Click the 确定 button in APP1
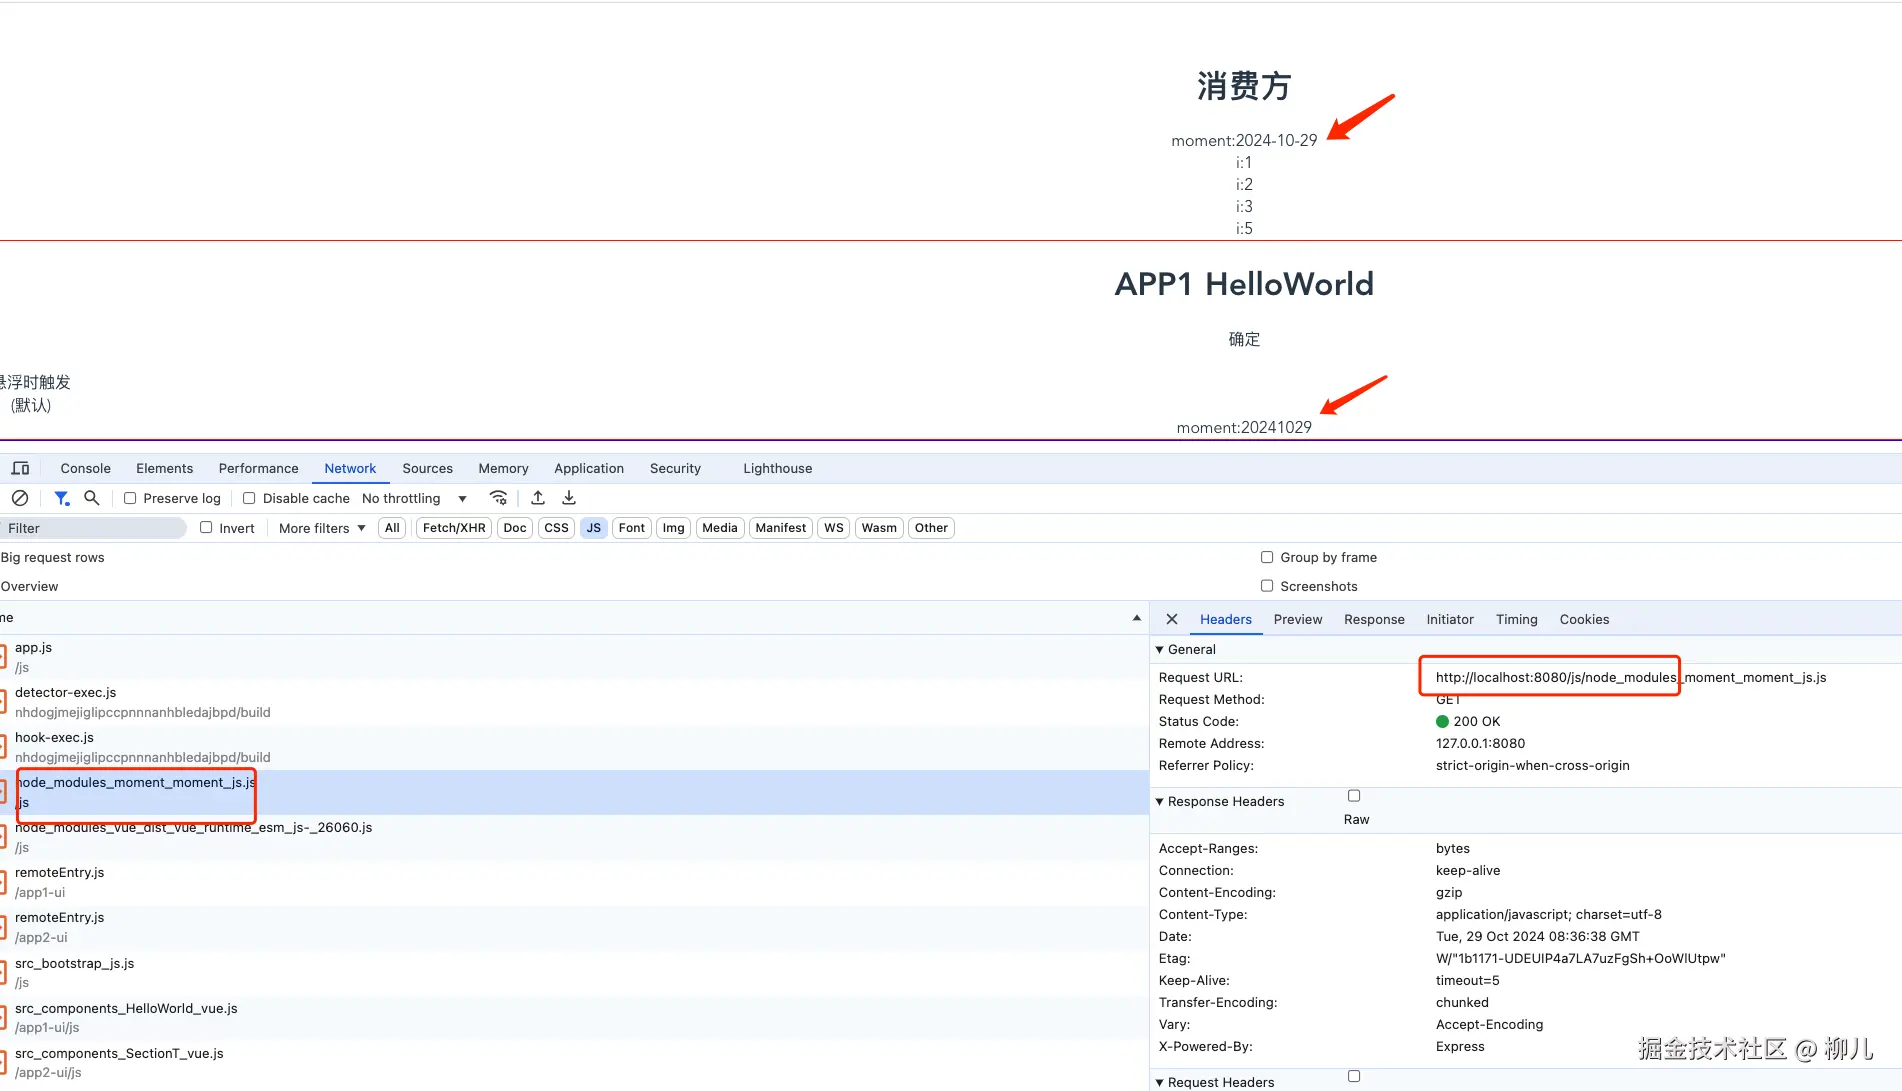This screenshot has height=1091, width=1902. pos(1244,339)
